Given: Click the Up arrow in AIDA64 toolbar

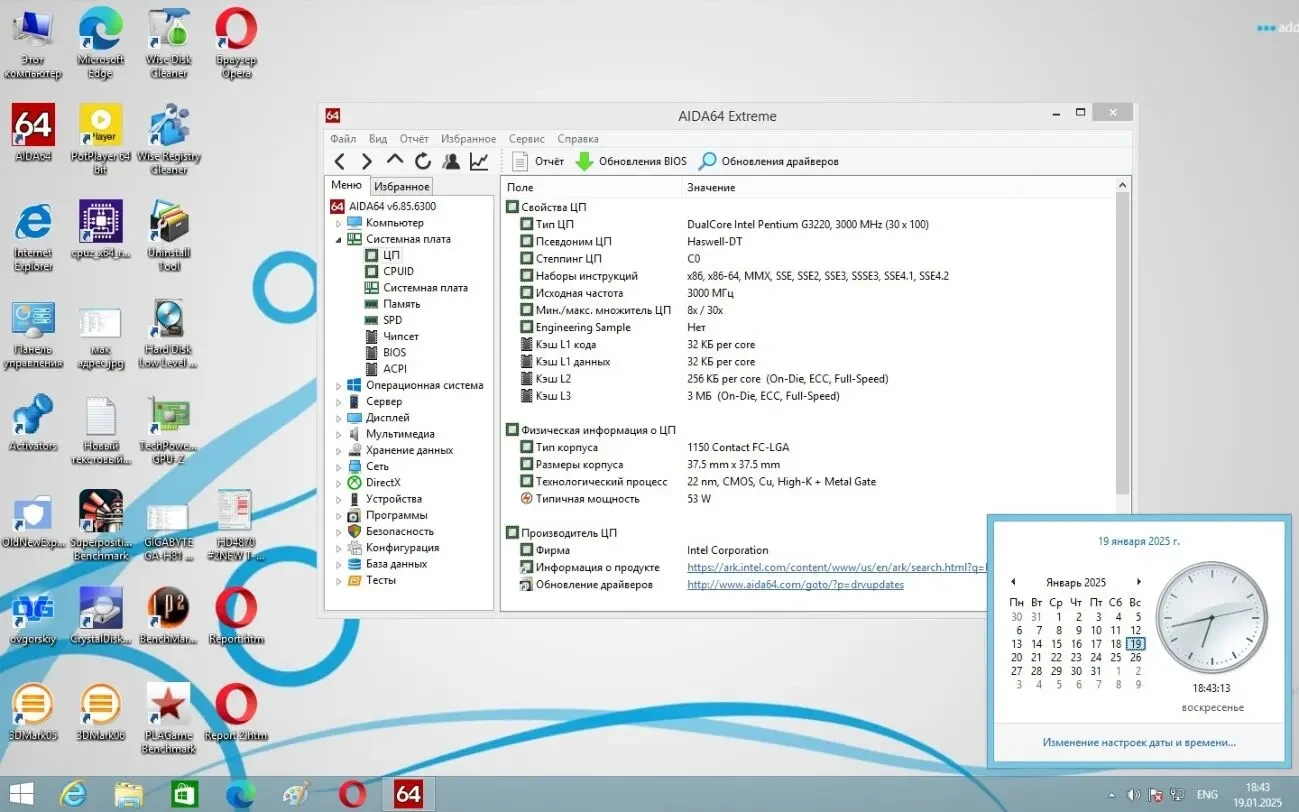Looking at the screenshot, I should coord(395,161).
